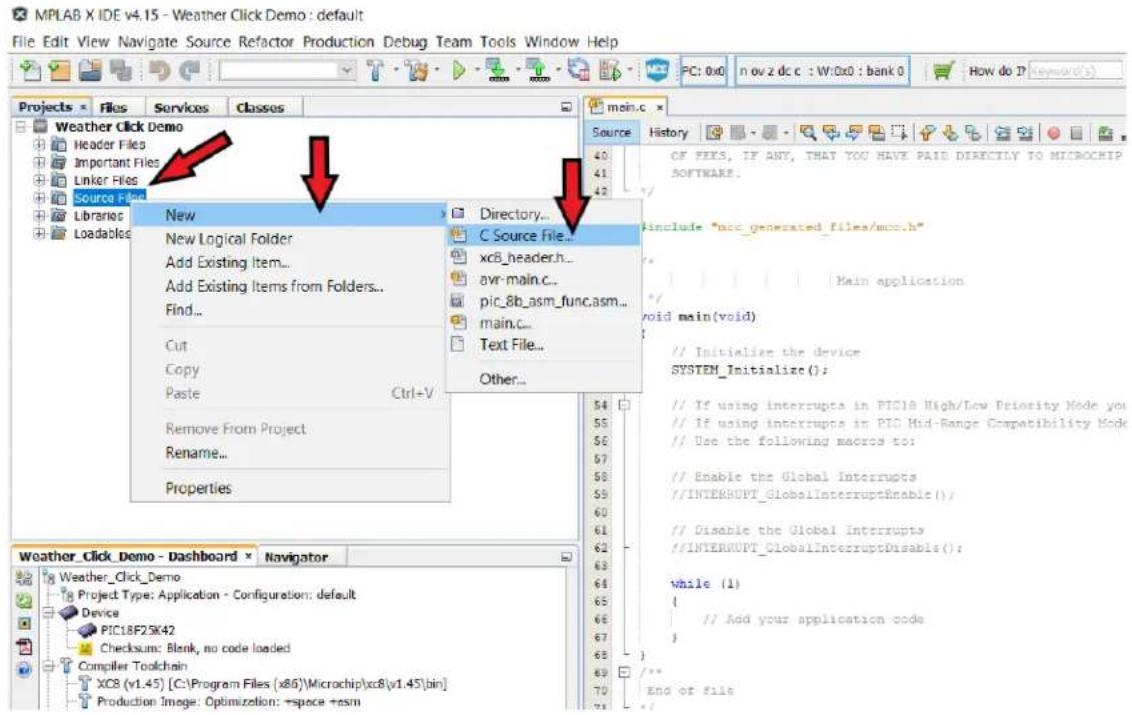Choose xc8_header.h from the New submenu
The width and height of the screenshot is (1132, 715).
point(544,257)
